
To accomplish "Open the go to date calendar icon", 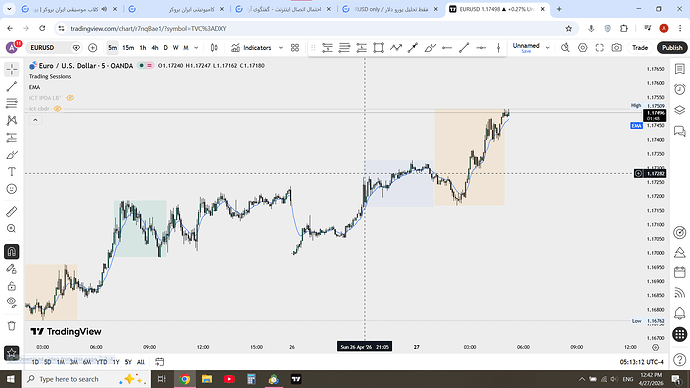I will click(159, 362).
